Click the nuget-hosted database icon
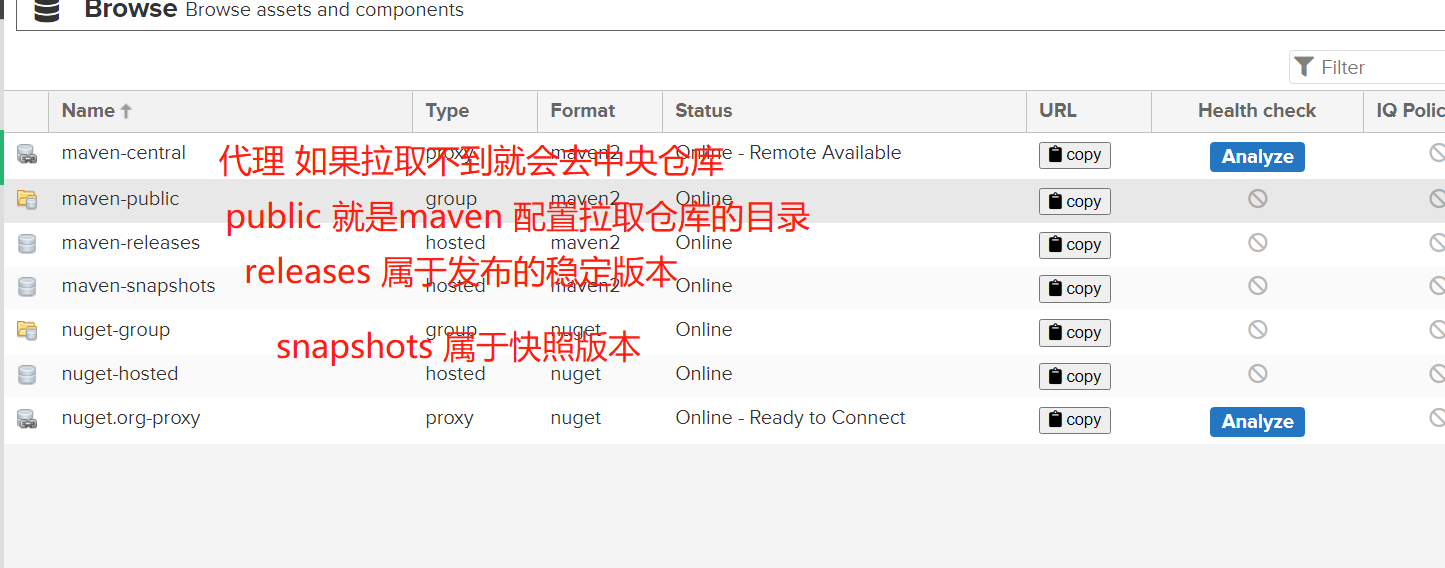Viewport: 1445px width, 568px height. (27, 374)
